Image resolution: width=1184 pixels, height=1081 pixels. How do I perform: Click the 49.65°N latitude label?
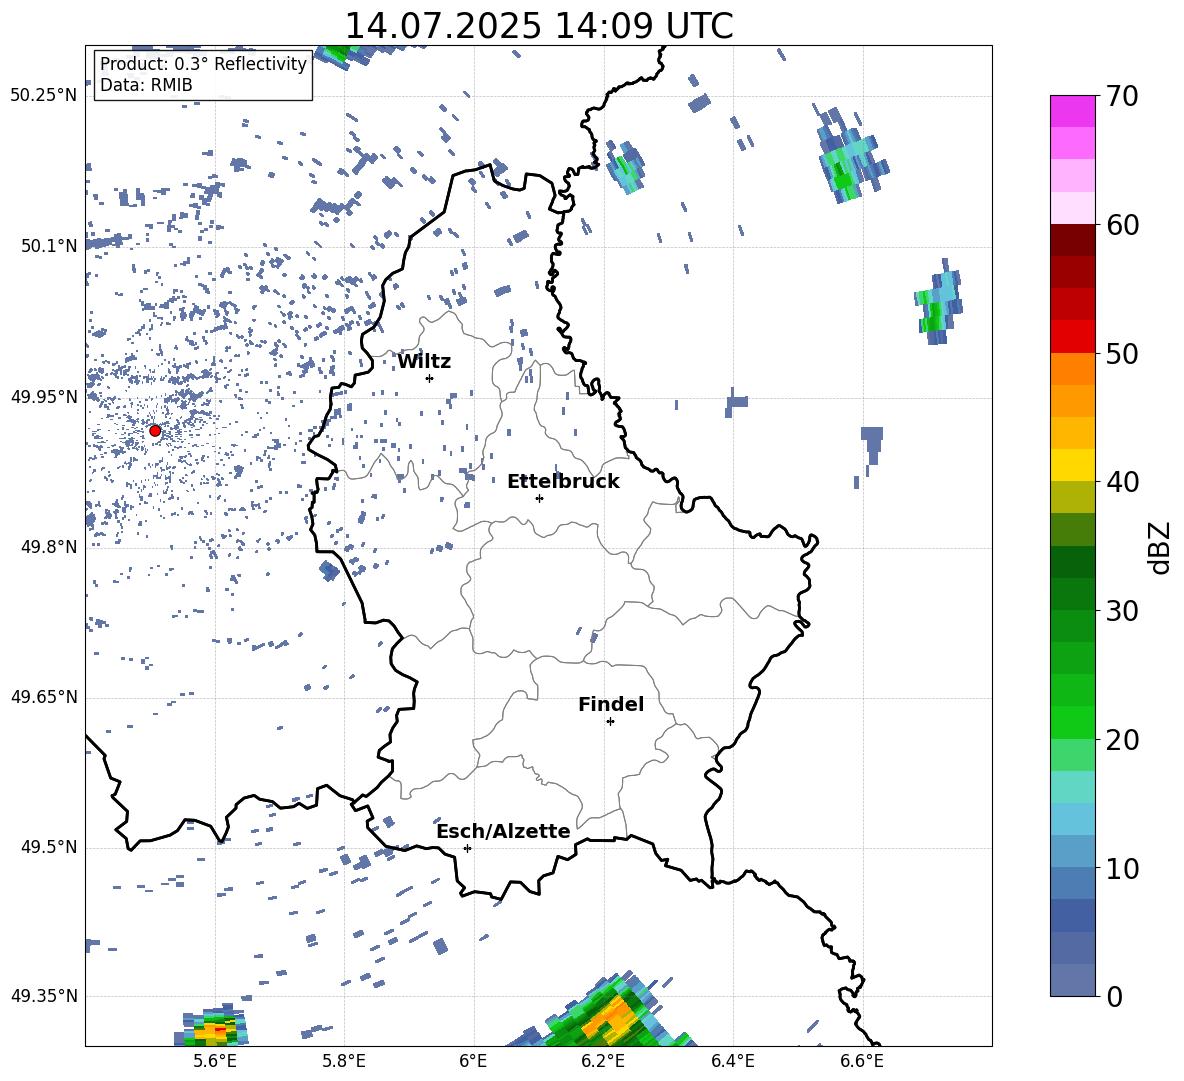(x=44, y=697)
